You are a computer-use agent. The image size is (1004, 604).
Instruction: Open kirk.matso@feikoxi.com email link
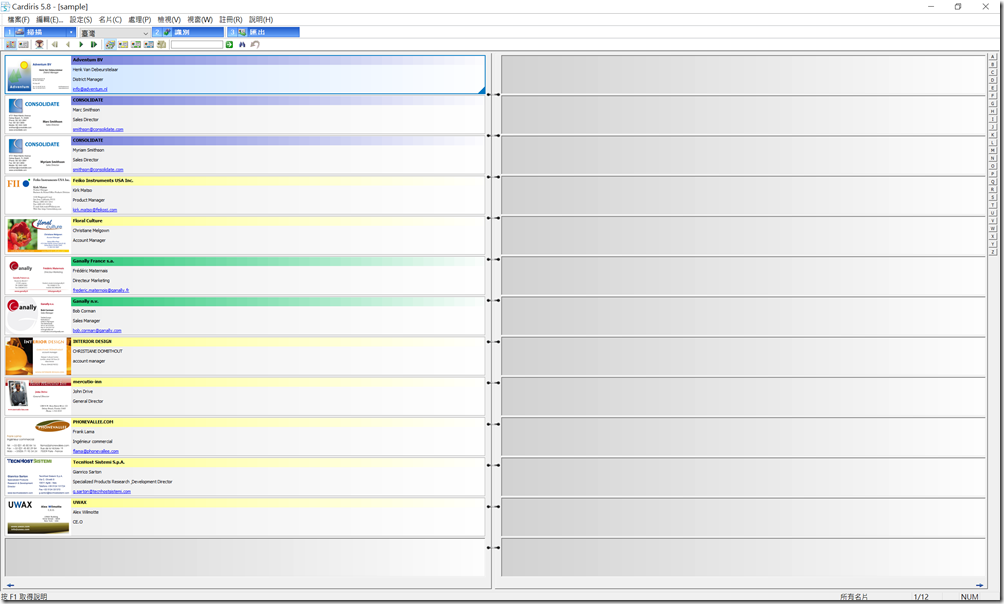tap(95, 209)
